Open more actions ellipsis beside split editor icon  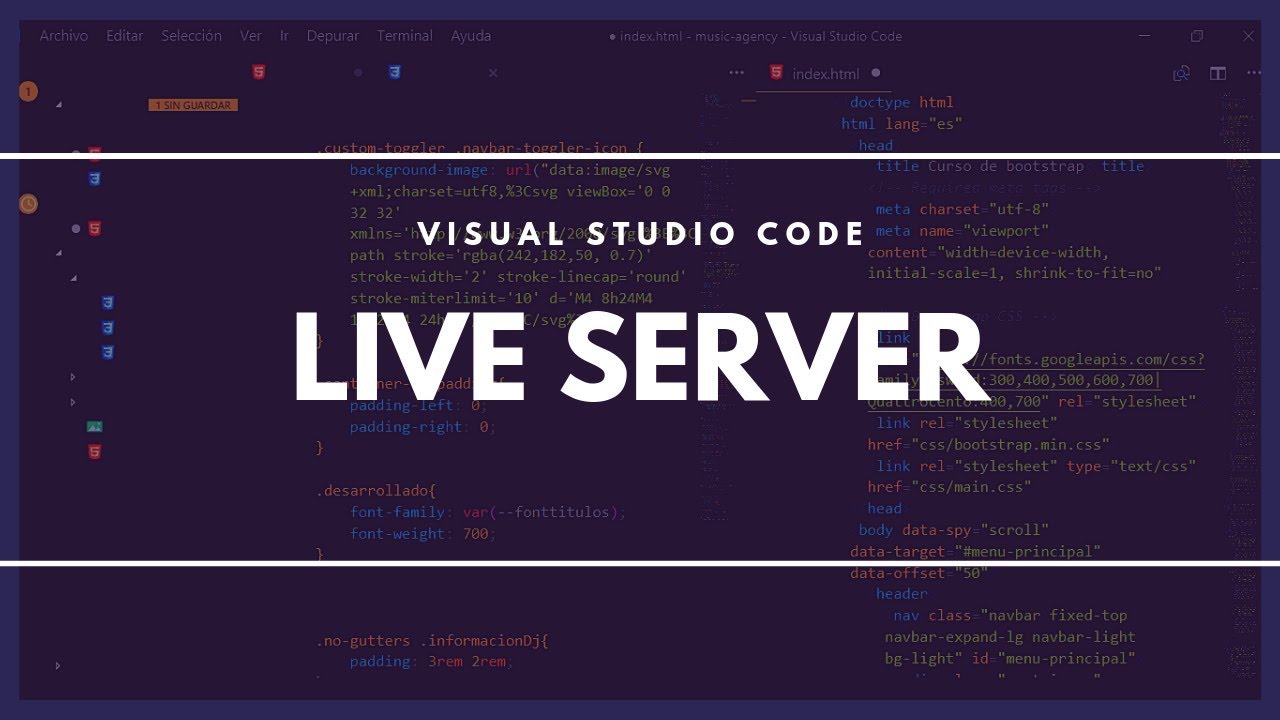coord(1254,73)
